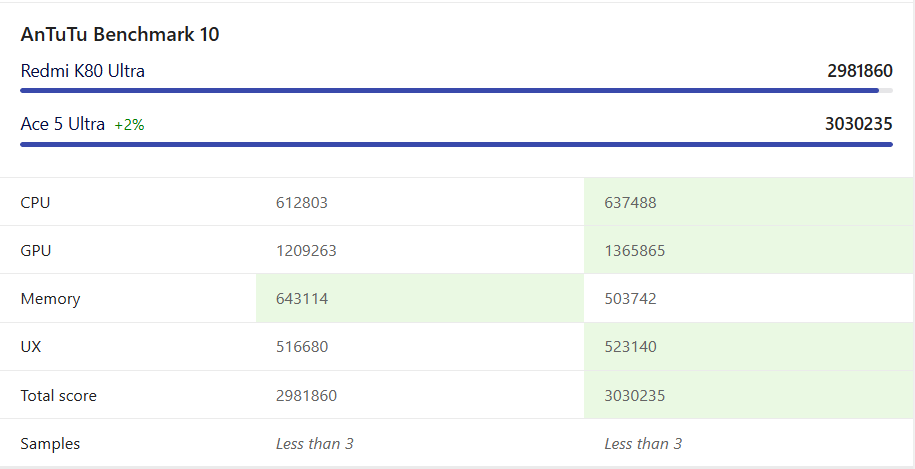Select the Memory row label
The height and width of the screenshot is (469, 915).
click(50, 299)
